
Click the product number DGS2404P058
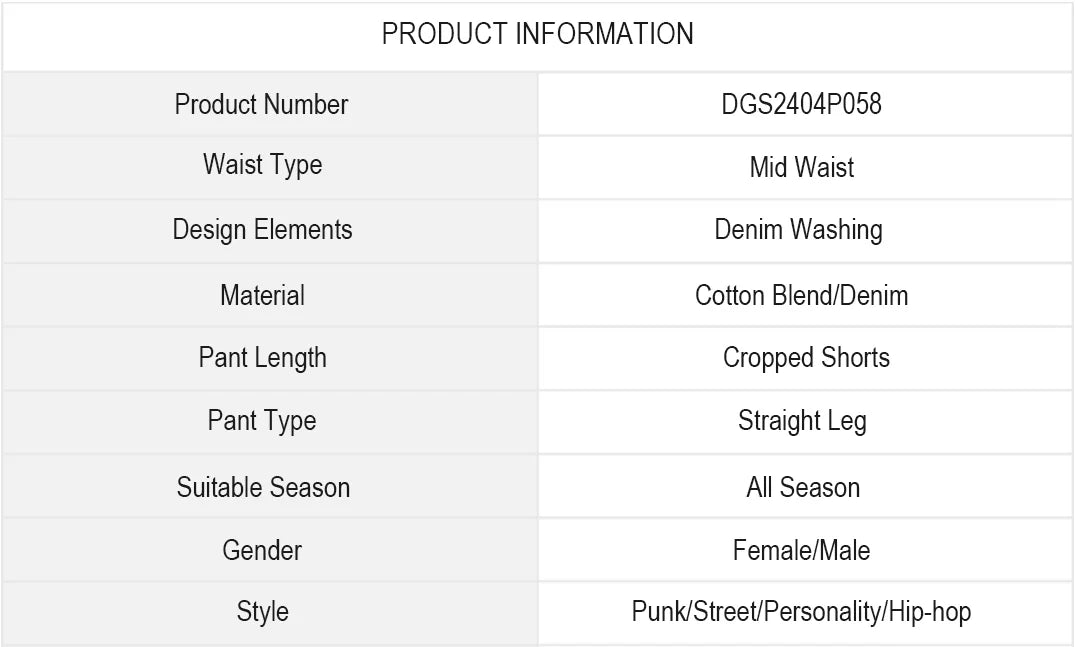click(802, 104)
